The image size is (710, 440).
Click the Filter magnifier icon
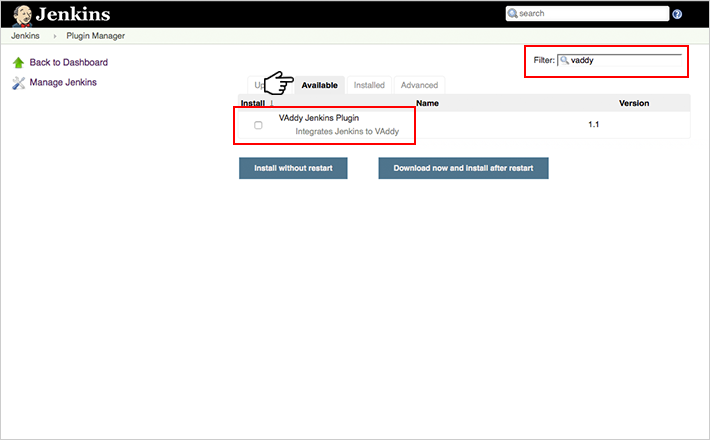click(564, 60)
